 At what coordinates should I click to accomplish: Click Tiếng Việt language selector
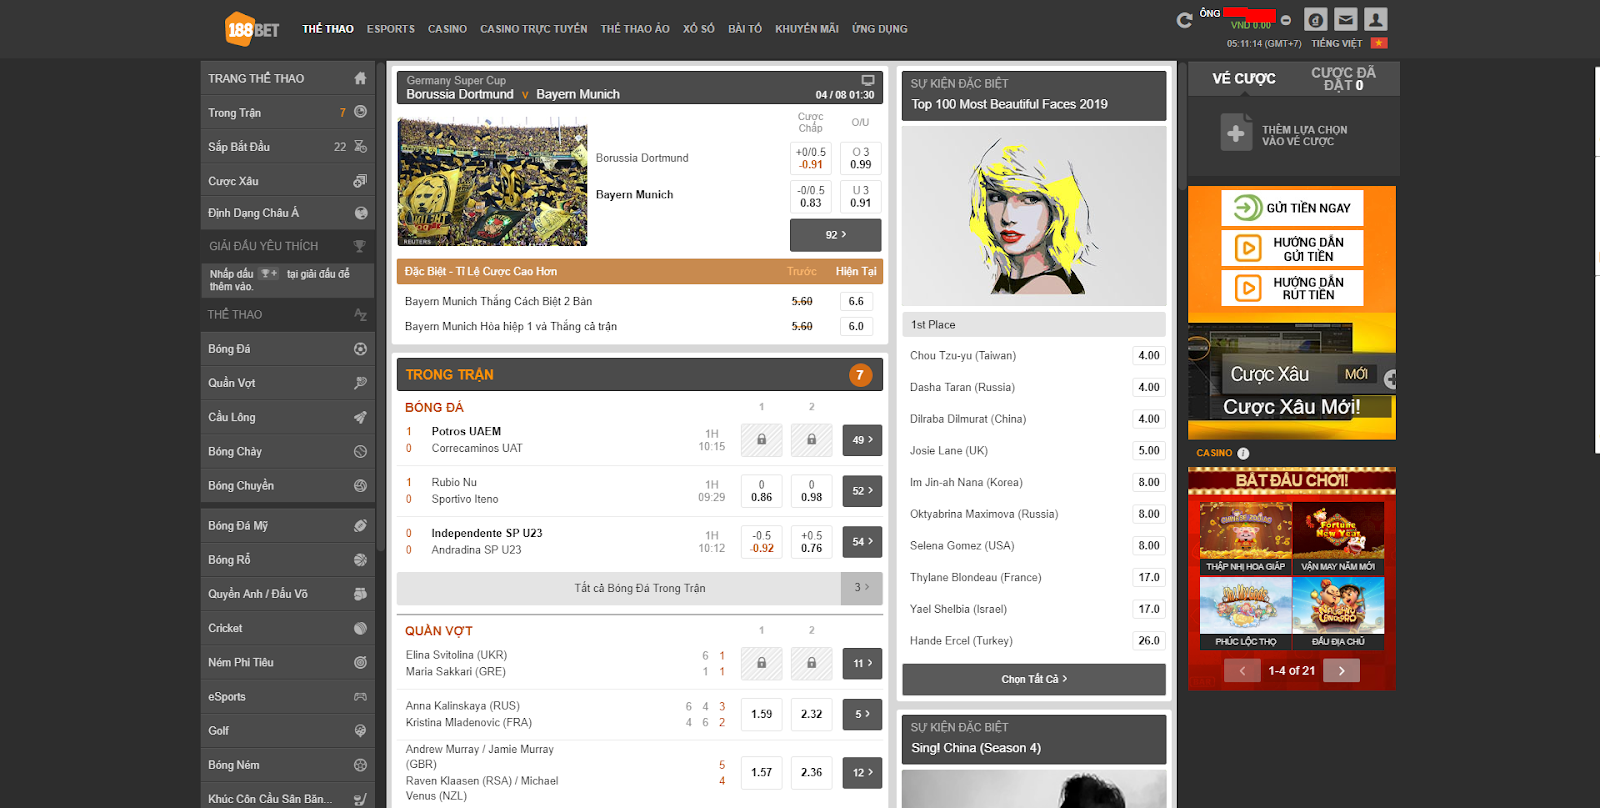(1337, 43)
